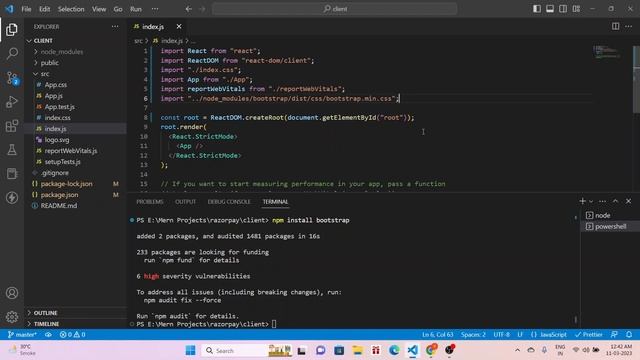Open the Edit menu
The width and height of the screenshot is (640, 360).
tap(44, 9)
